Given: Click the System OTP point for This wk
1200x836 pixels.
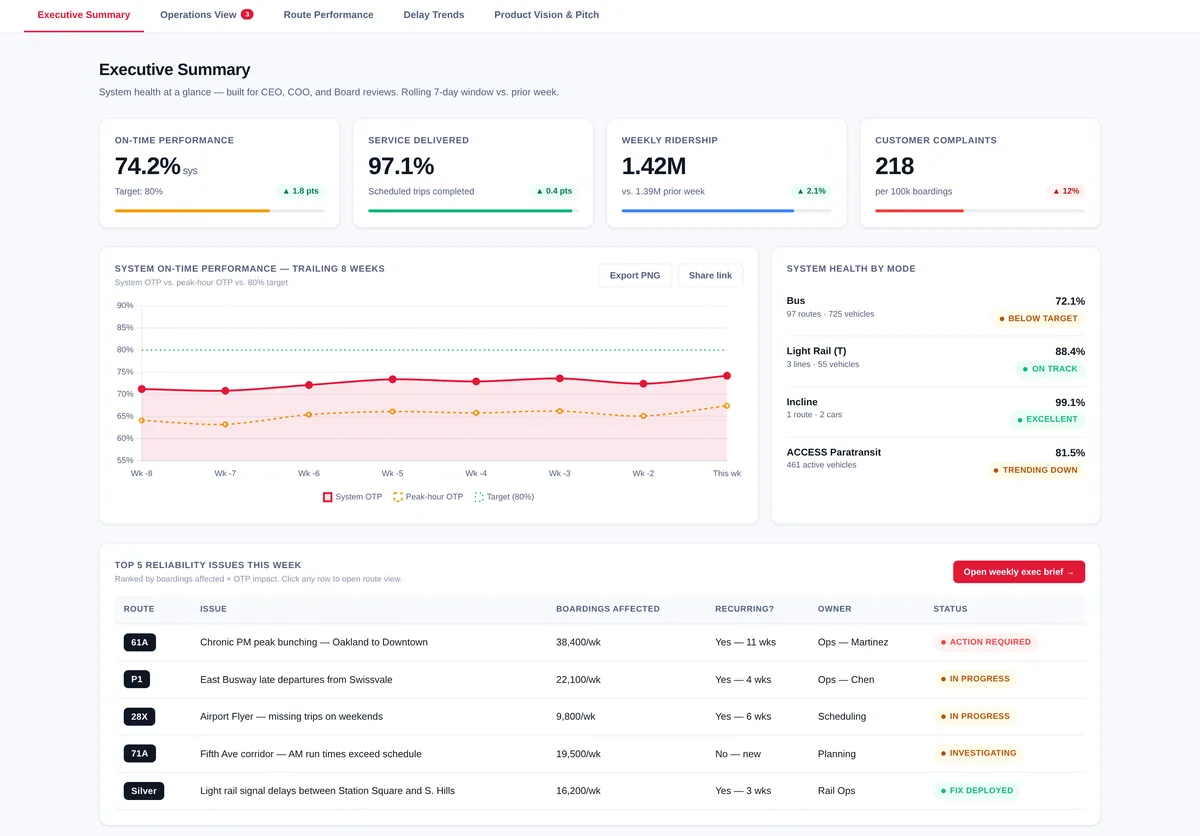Looking at the screenshot, I should click(727, 376).
